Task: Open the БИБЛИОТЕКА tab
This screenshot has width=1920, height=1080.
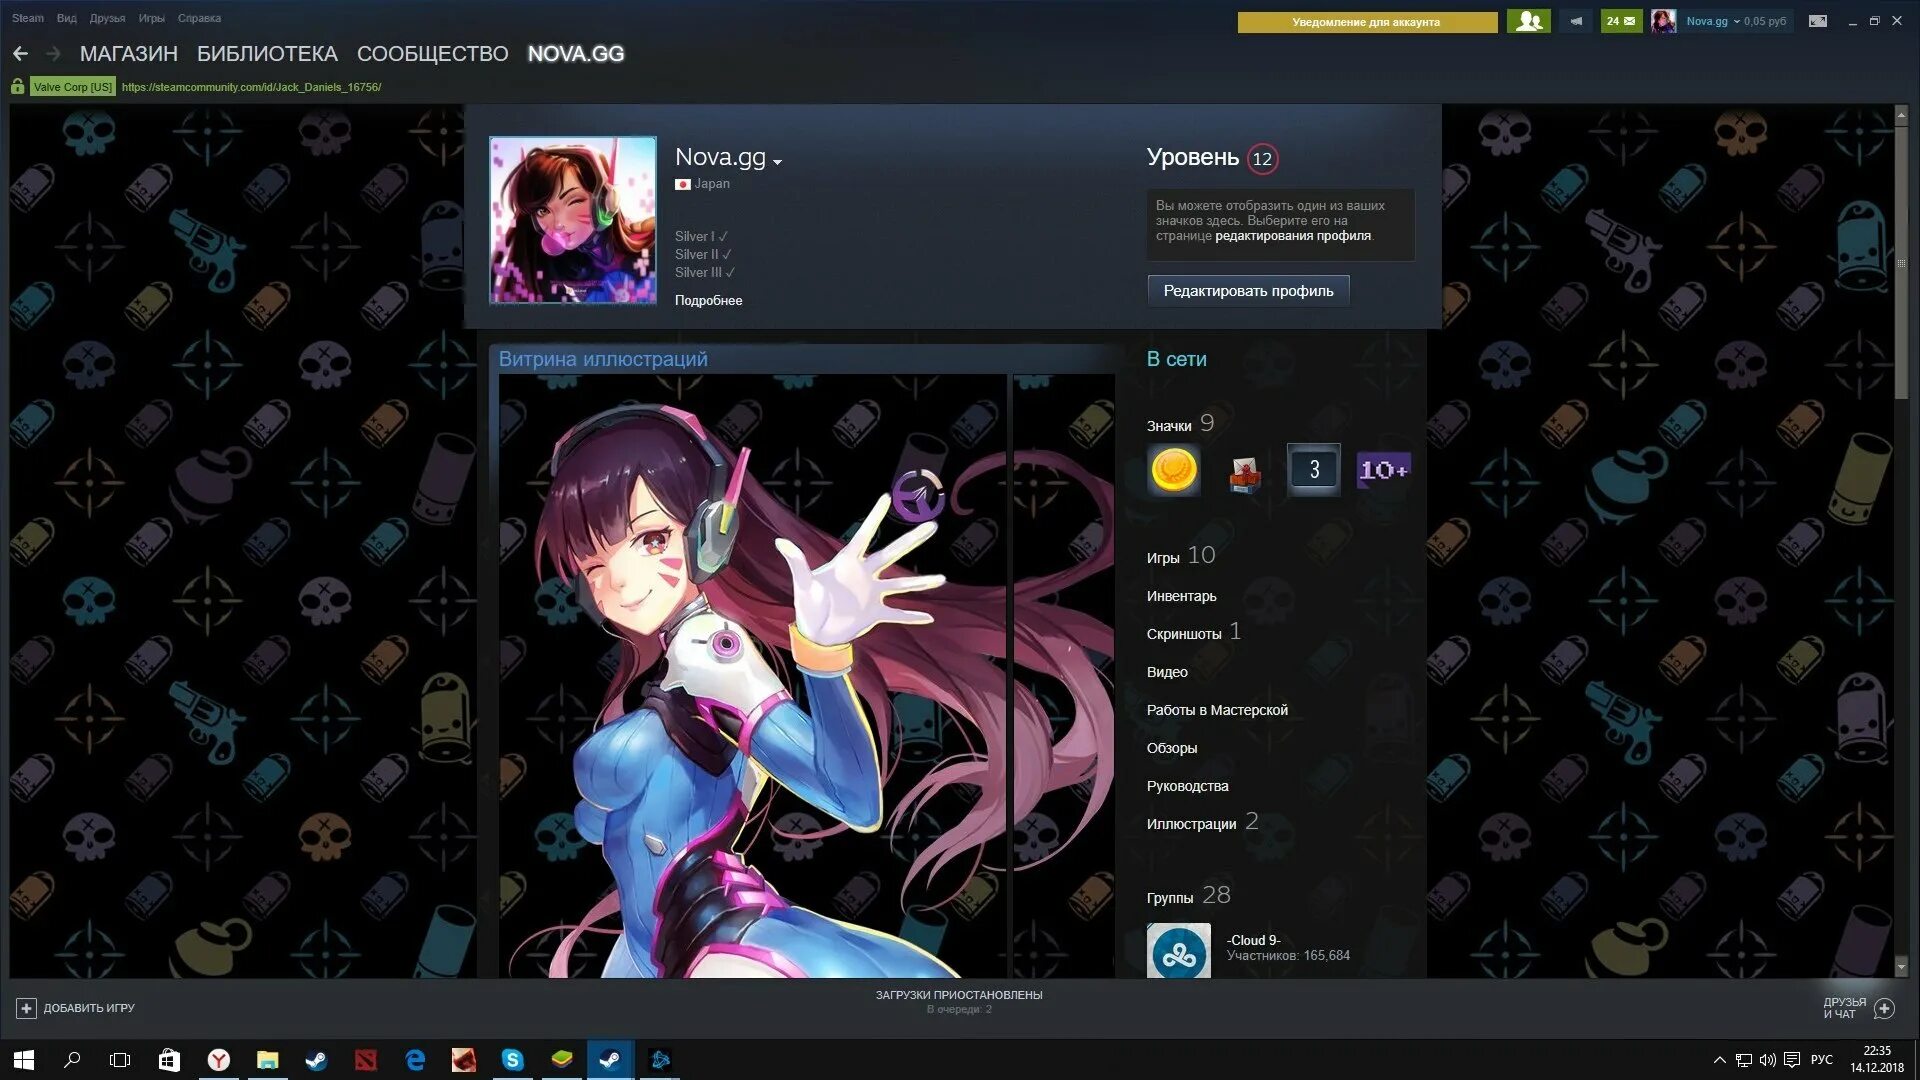Action: (x=267, y=54)
